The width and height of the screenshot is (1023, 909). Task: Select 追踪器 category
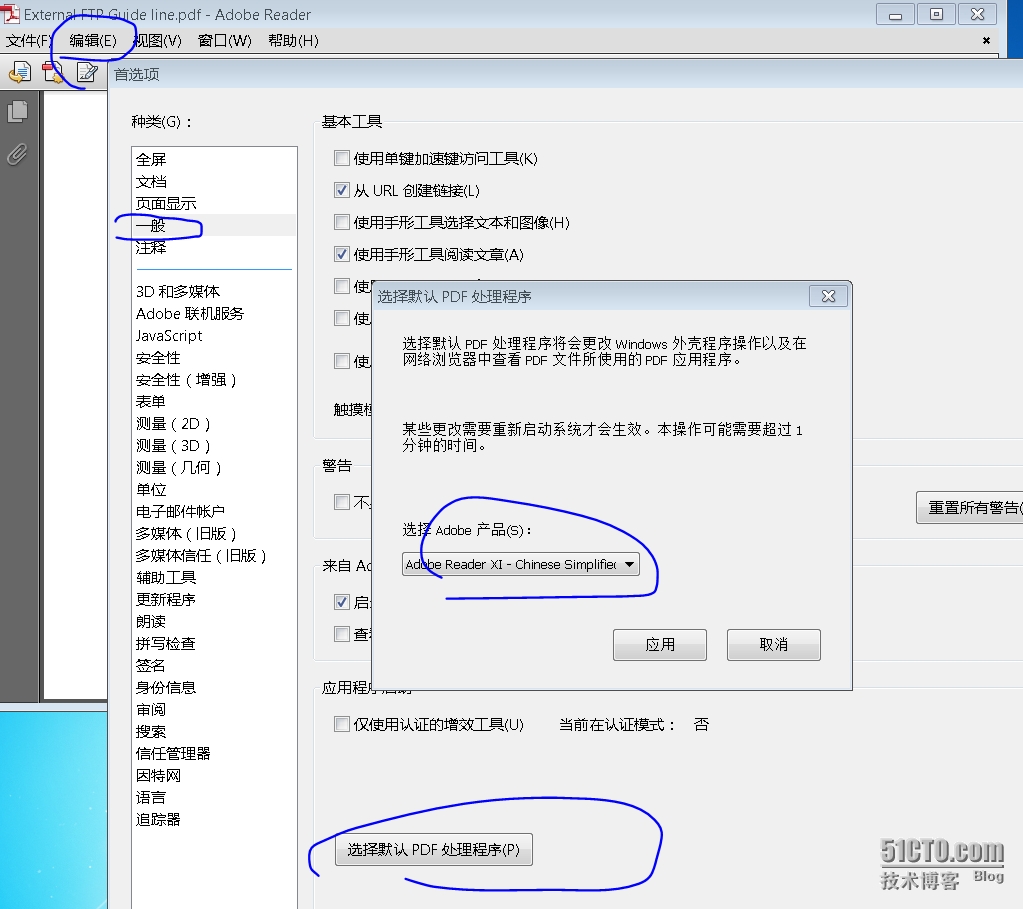point(158,820)
